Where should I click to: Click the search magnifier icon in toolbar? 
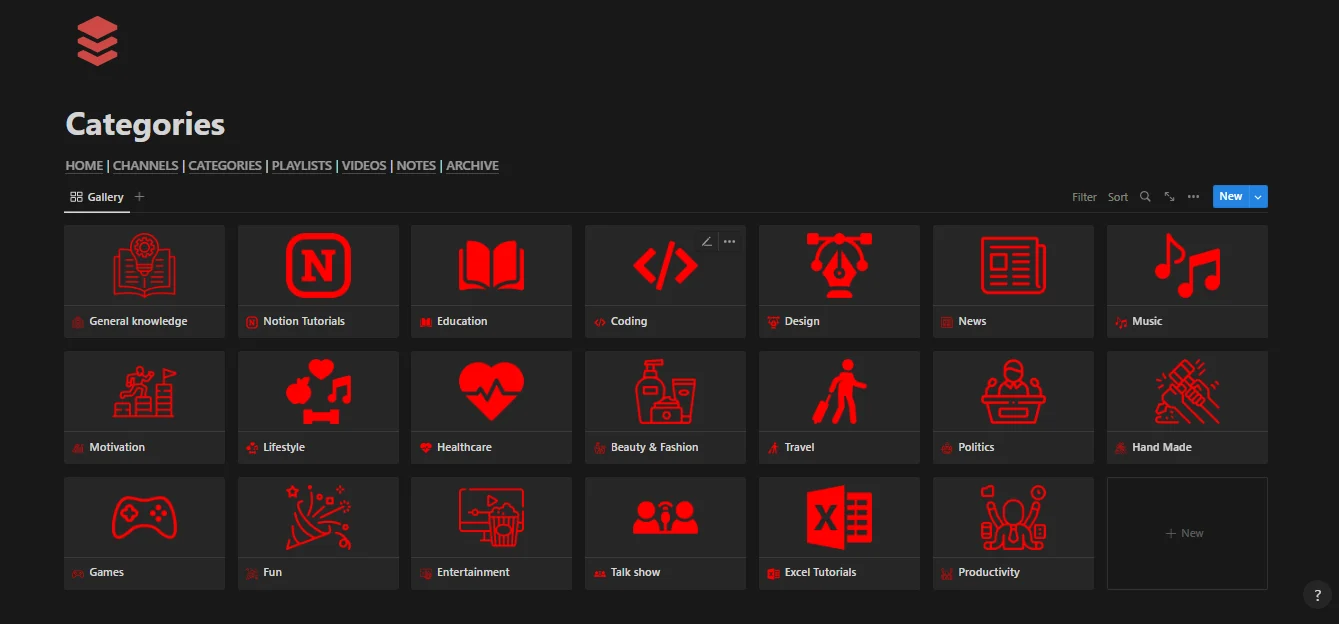tap(1145, 197)
